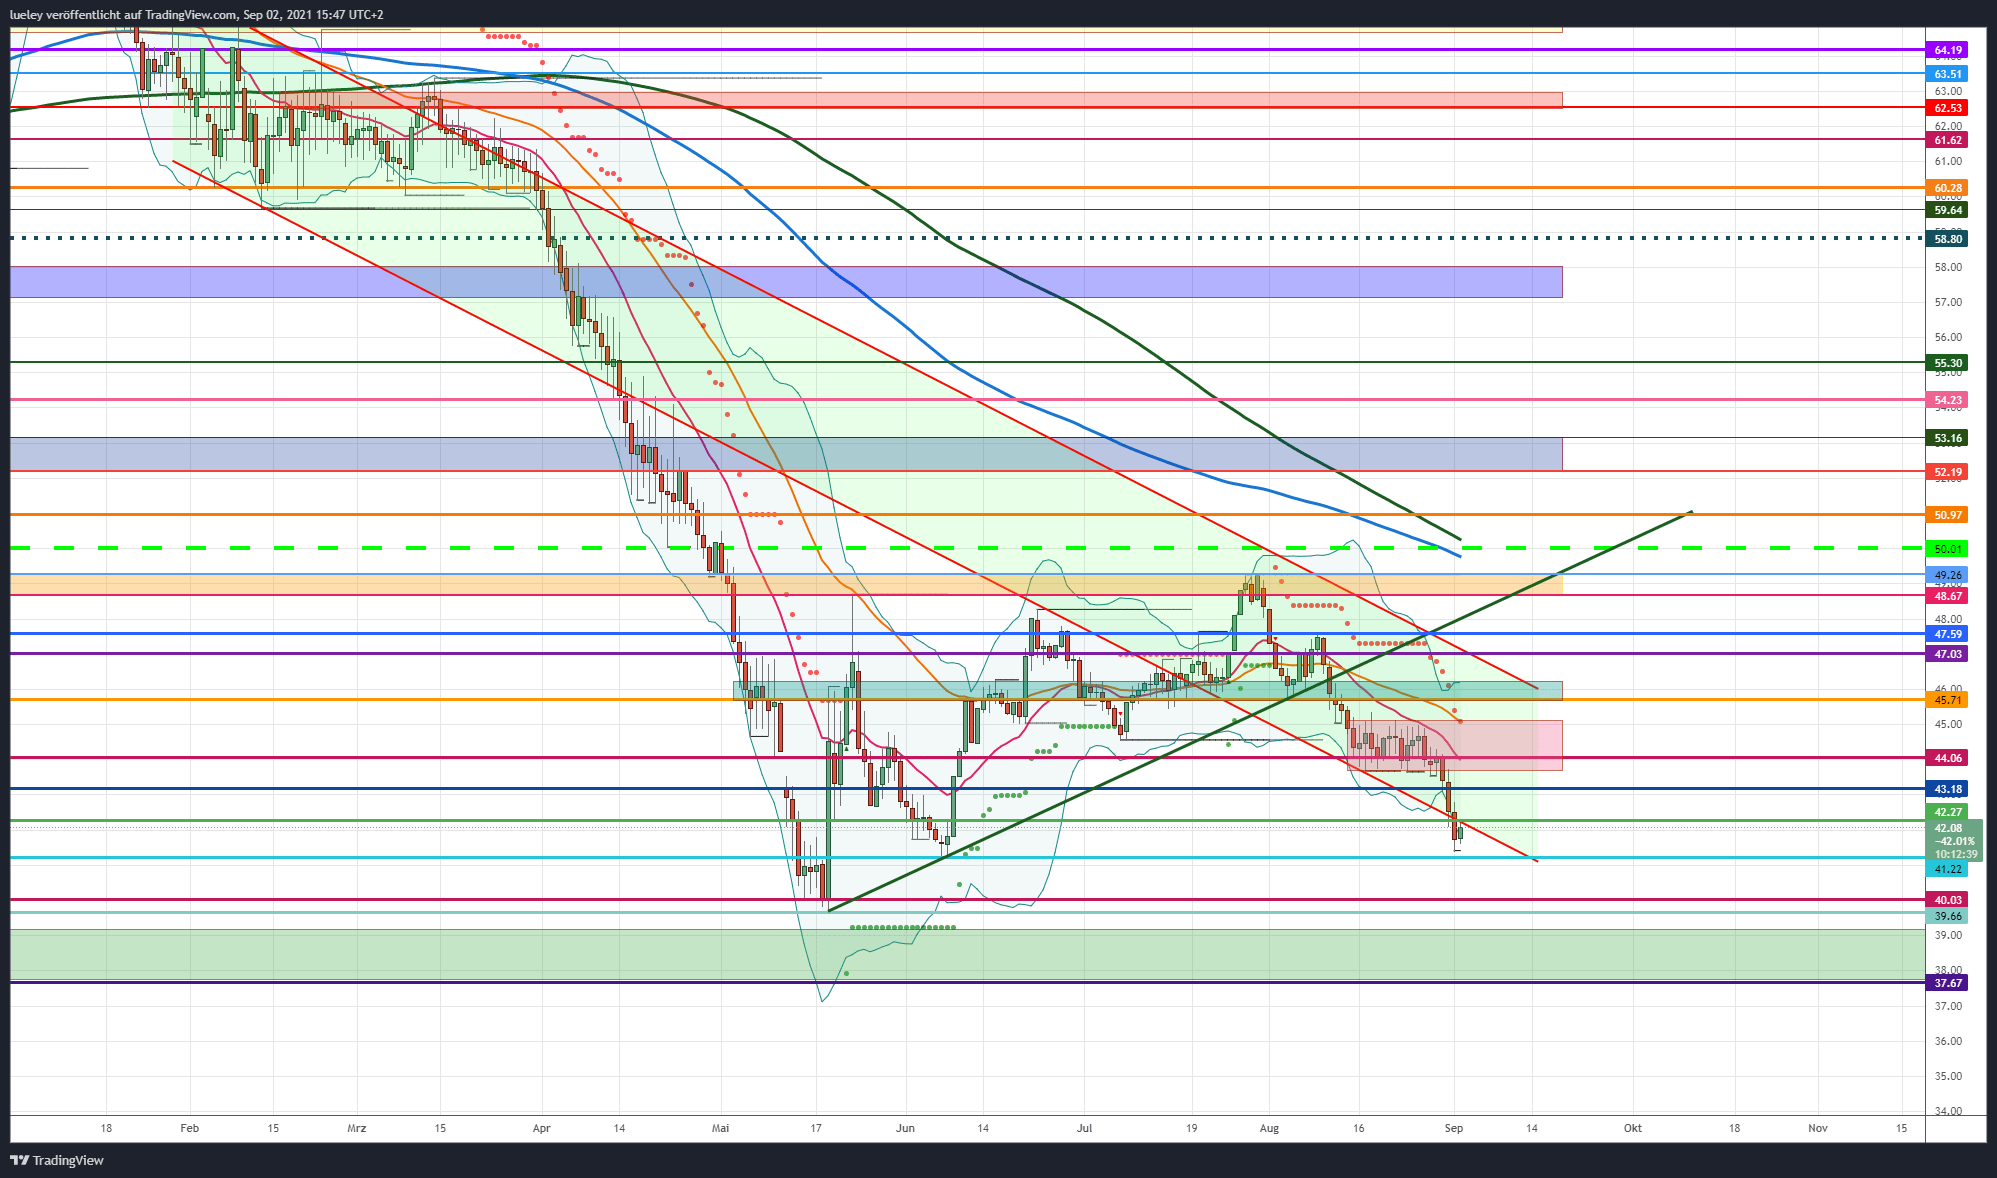Click the Nov label on time axis
The width and height of the screenshot is (1997, 1178).
point(1818,1128)
